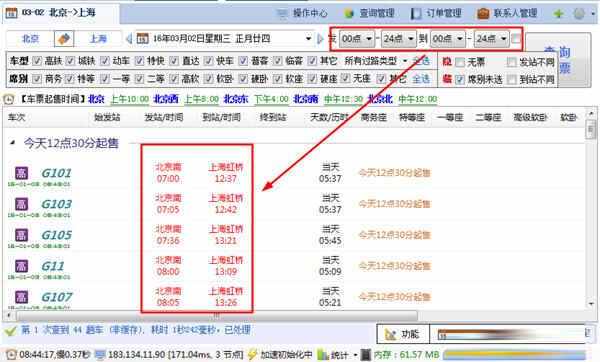Click the green plus add icon

[x=559, y=13]
